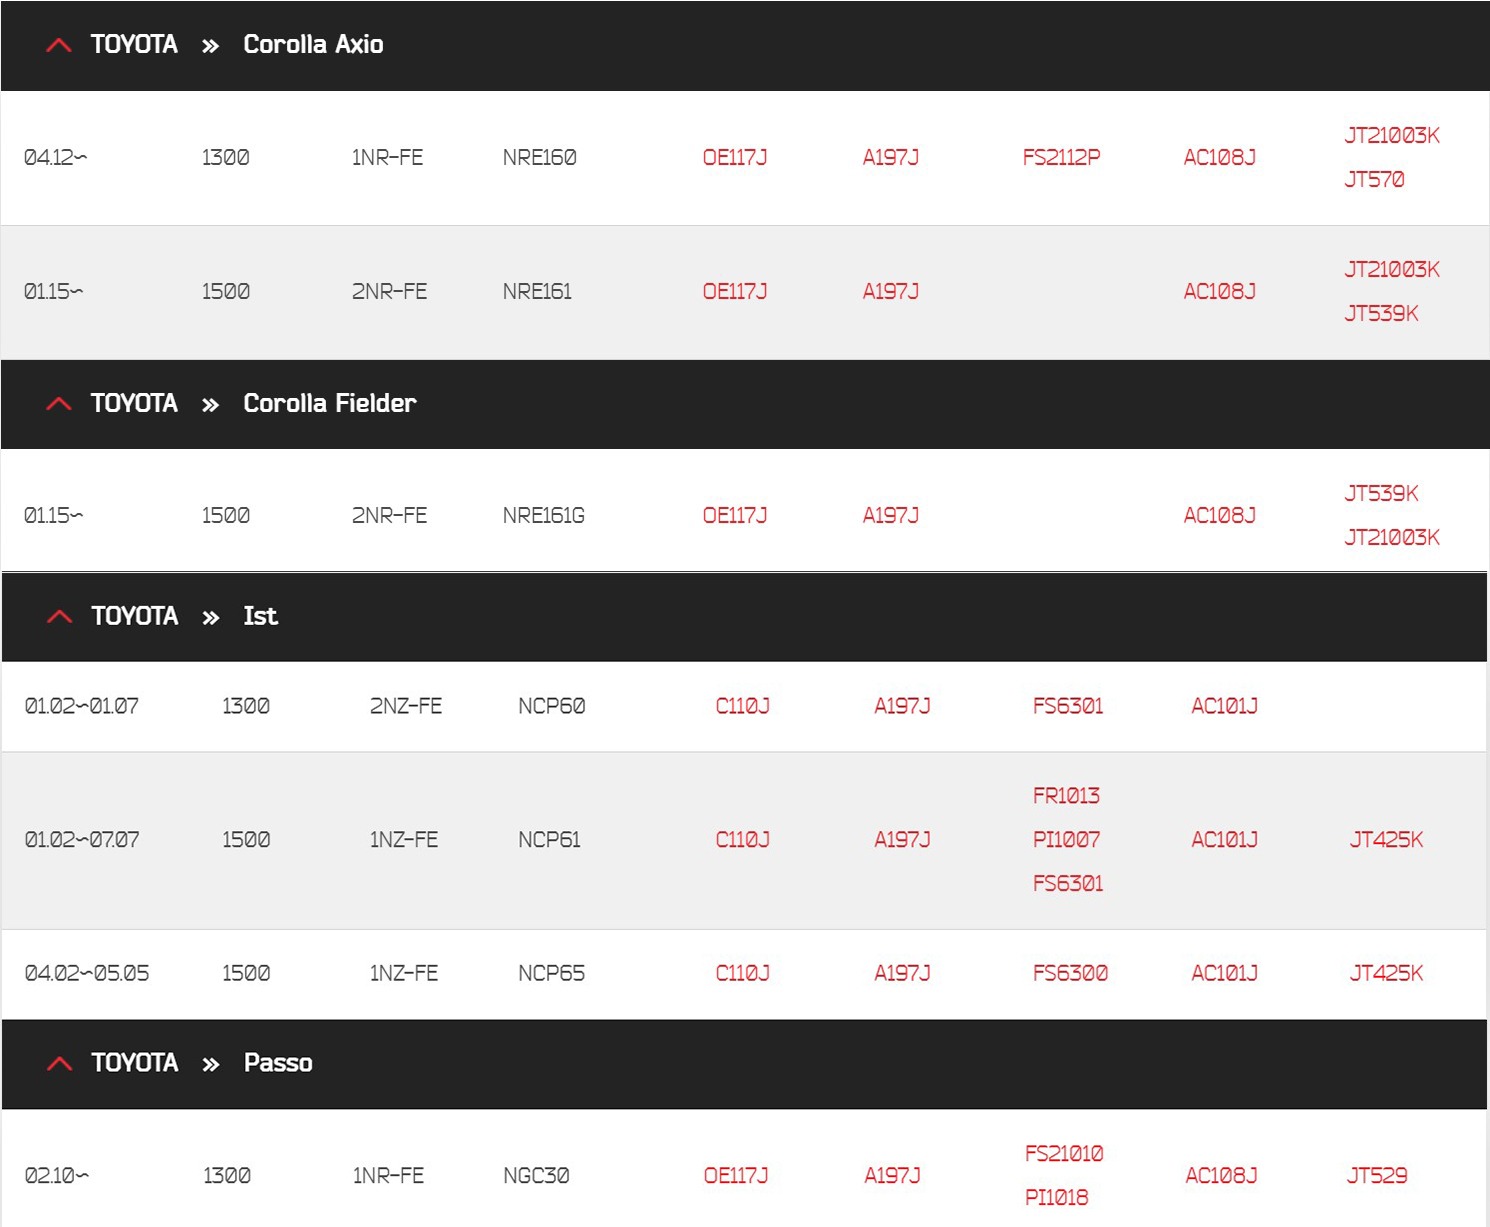Click AC108J link in NRE161G row

tap(1219, 516)
